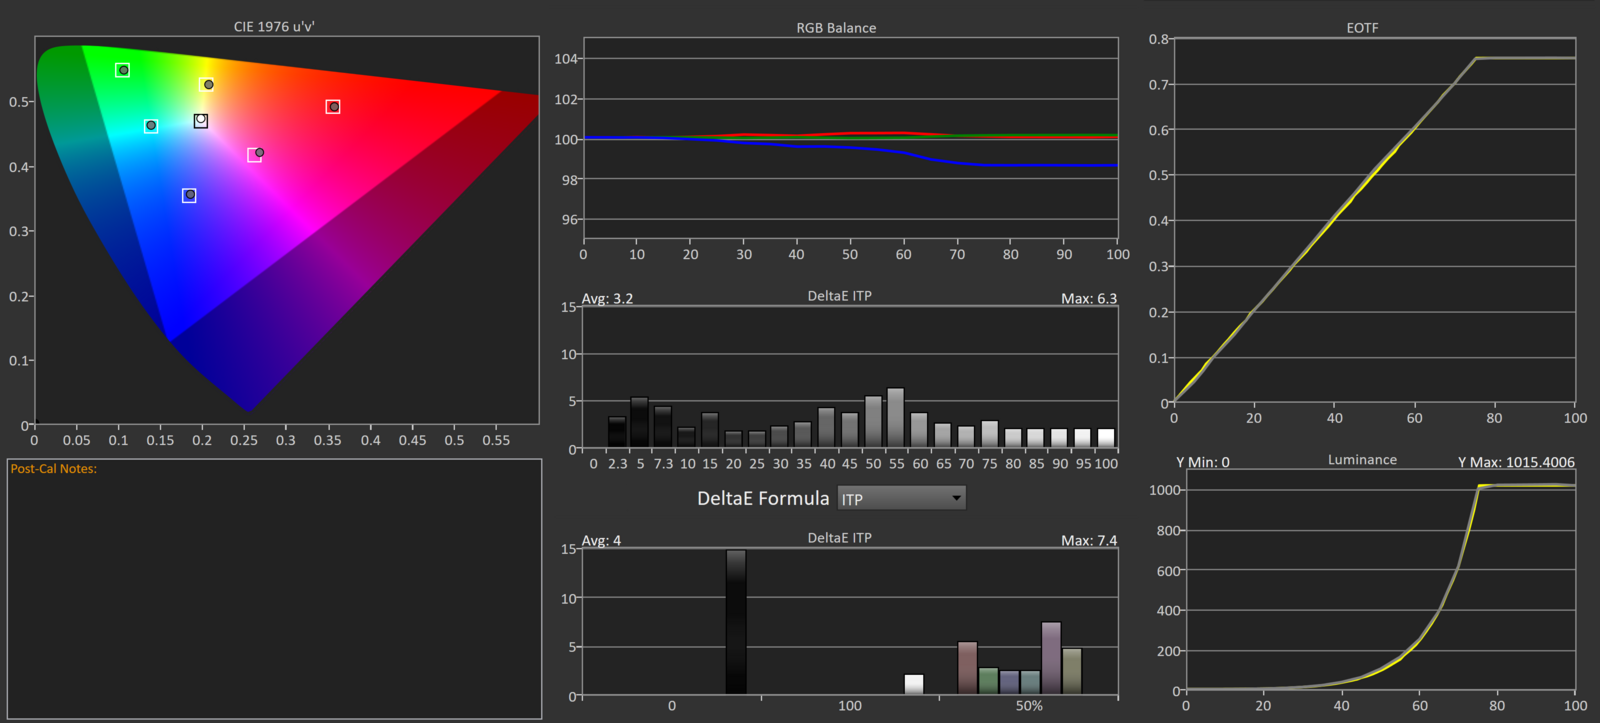Select the red target square on CIE chart
The image size is (1600, 723).
click(x=333, y=107)
